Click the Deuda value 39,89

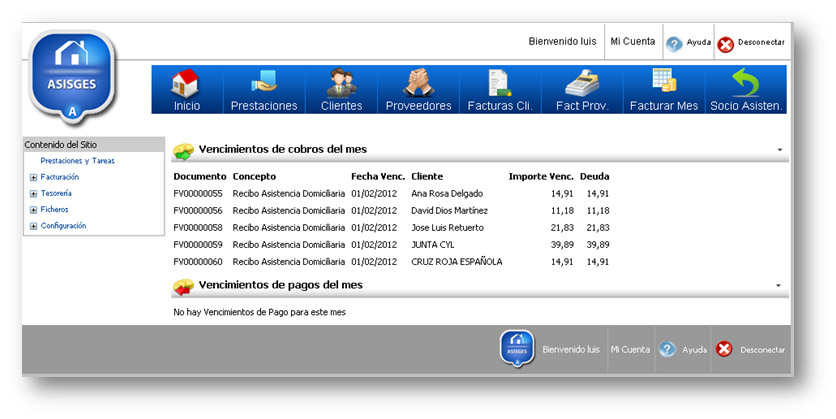(x=598, y=245)
